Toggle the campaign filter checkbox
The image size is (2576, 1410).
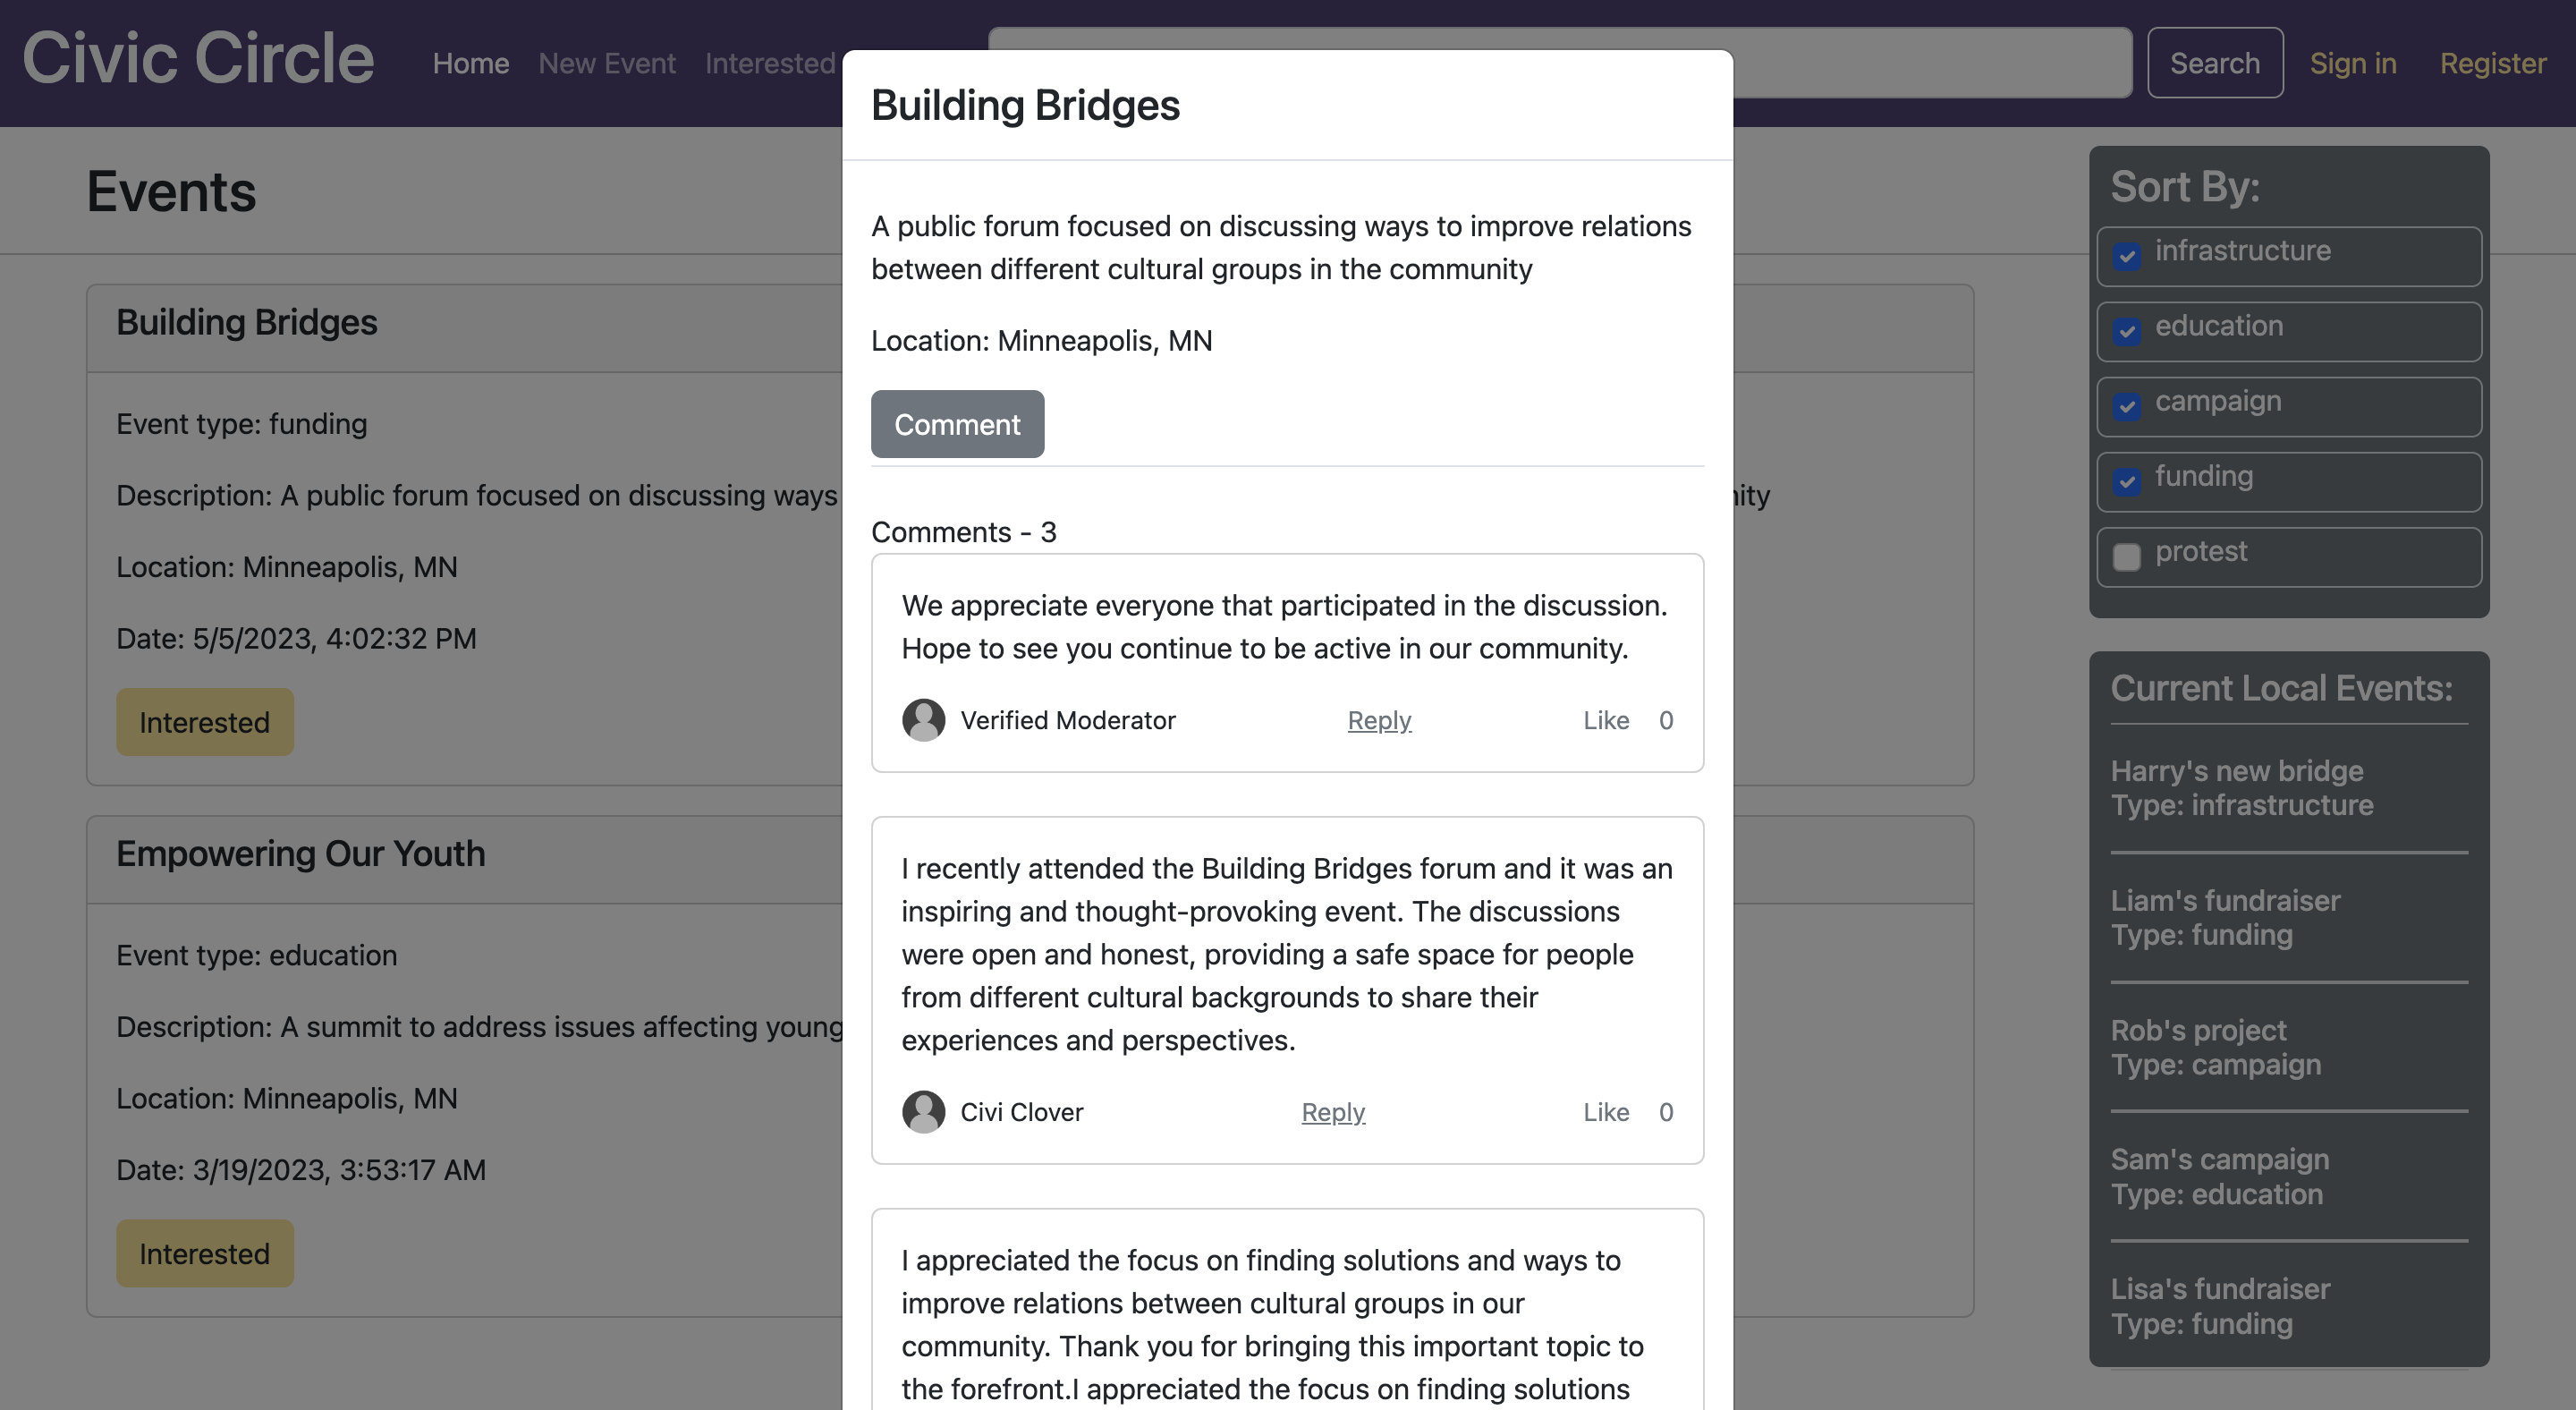pos(2127,406)
